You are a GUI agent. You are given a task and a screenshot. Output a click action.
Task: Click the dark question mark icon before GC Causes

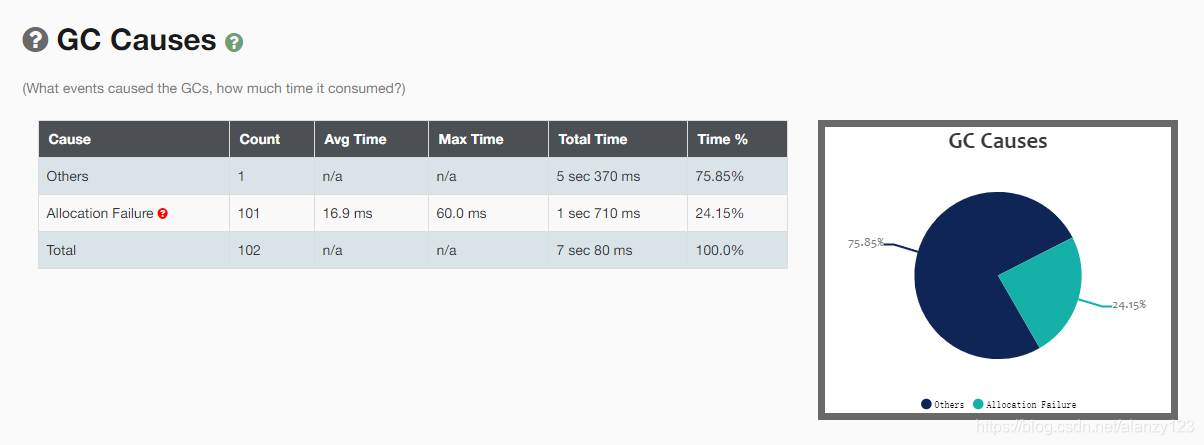pyautogui.click(x=35, y=39)
